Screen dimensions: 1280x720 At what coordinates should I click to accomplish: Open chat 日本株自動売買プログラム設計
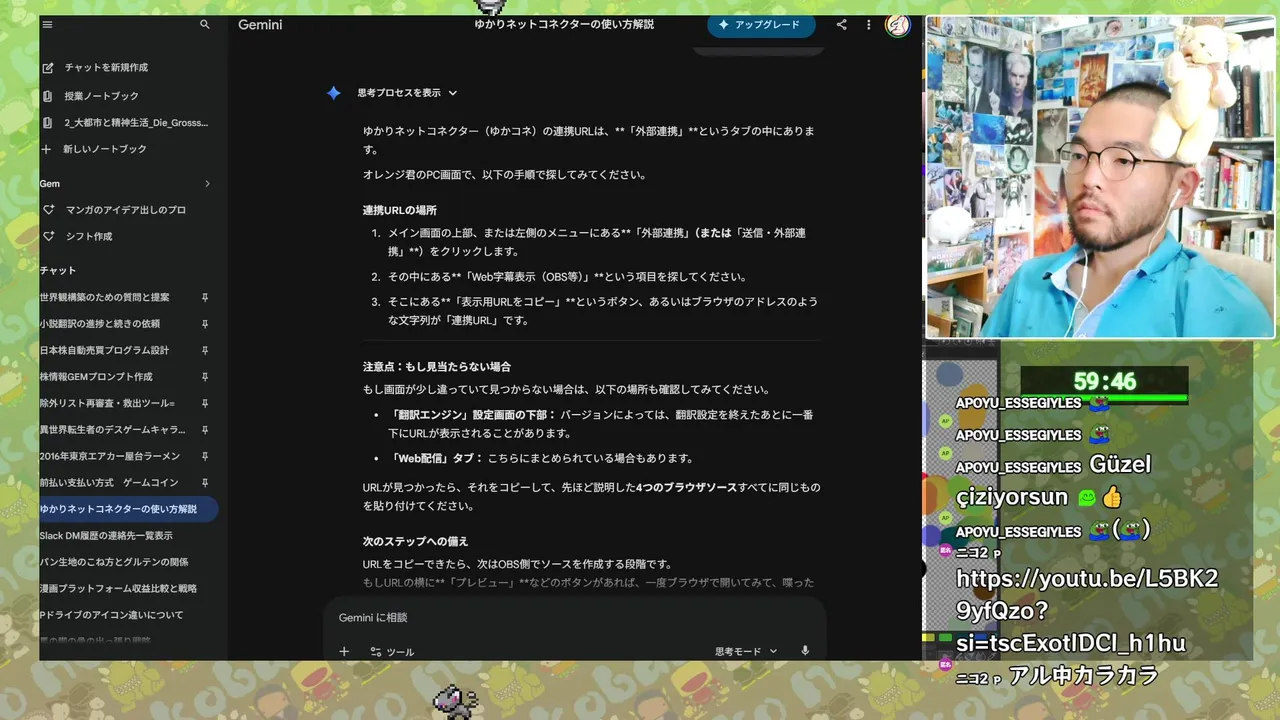pyautogui.click(x=105, y=351)
